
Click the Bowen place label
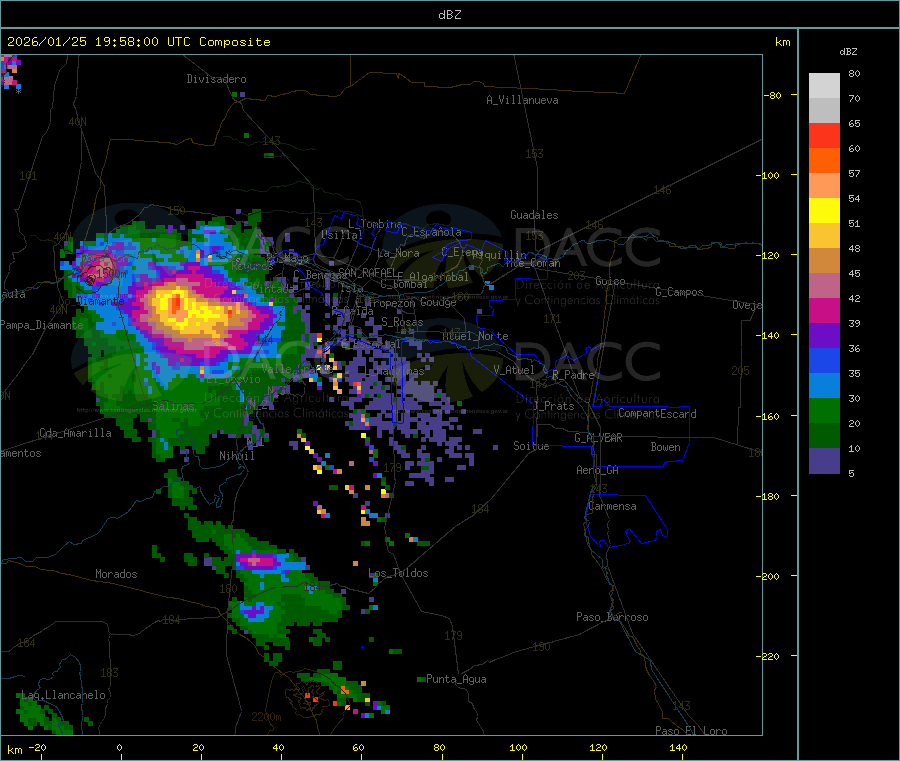[x=665, y=447]
